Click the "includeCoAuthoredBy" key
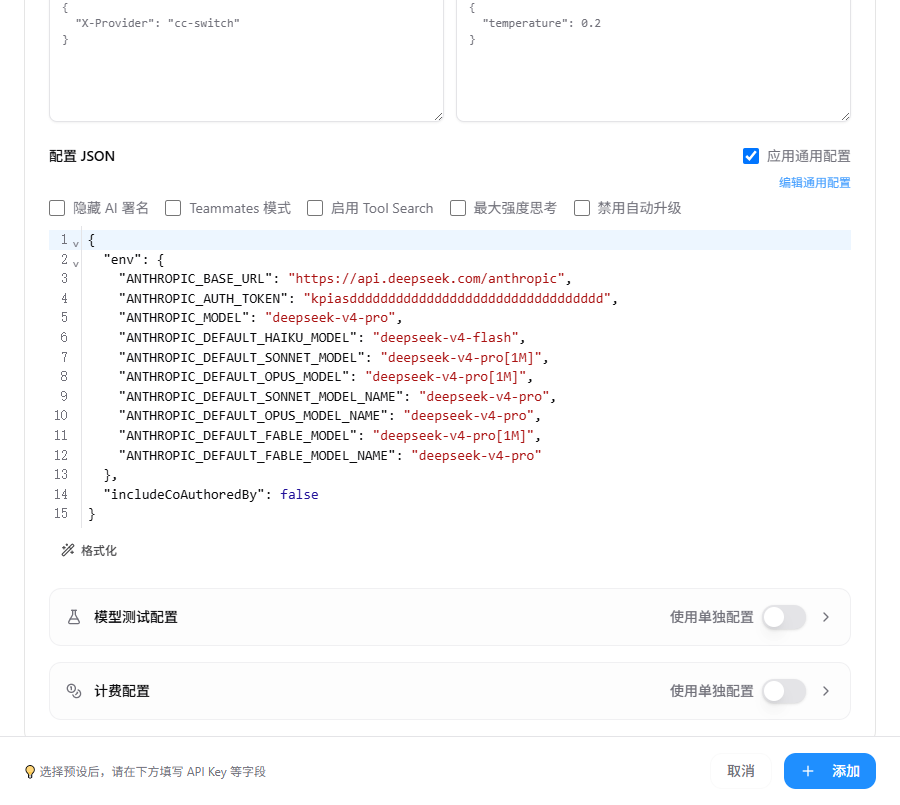The height and width of the screenshot is (805, 900). click(184, 494)
